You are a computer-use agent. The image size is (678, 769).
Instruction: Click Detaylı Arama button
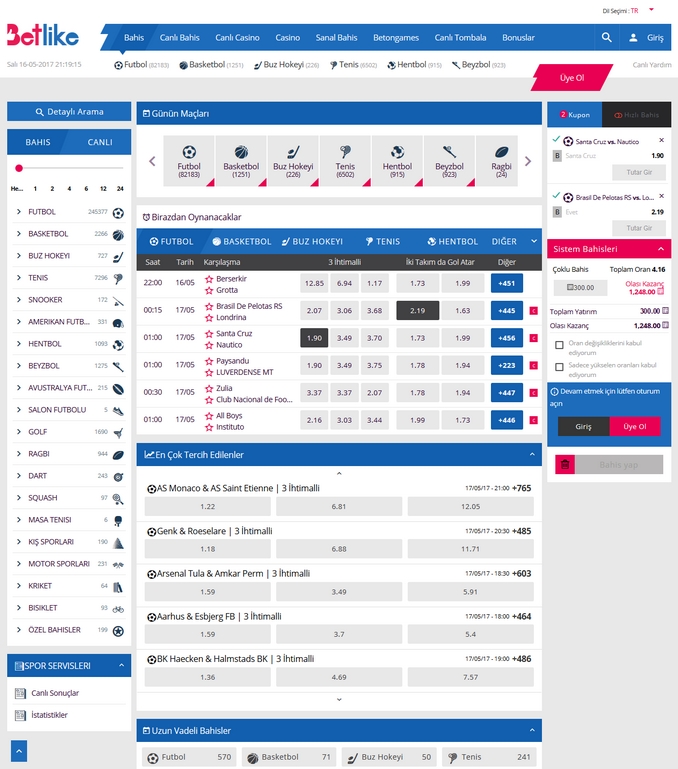point(69,112)
